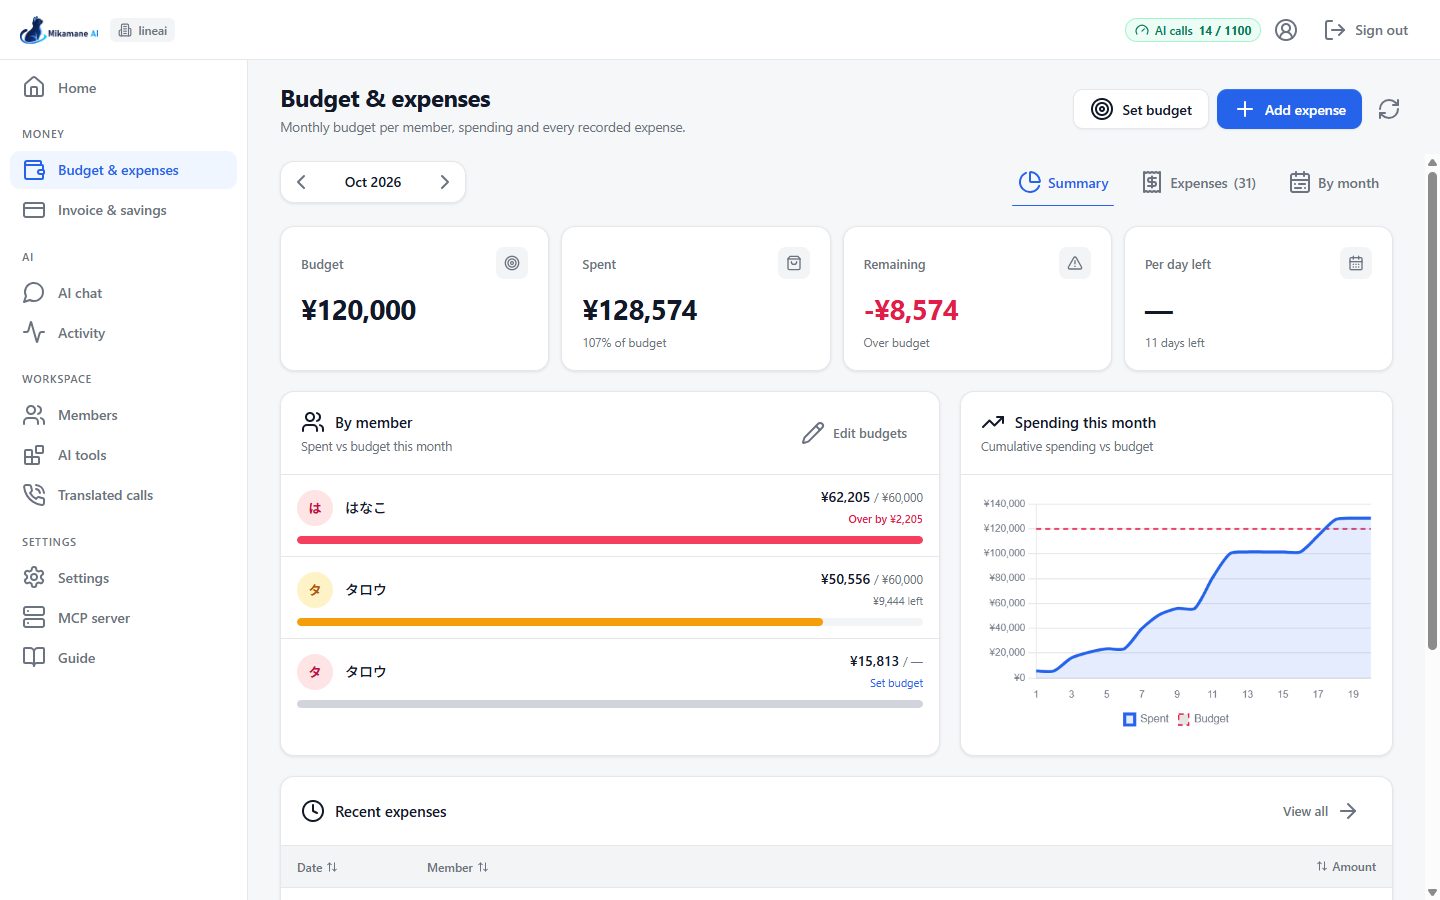Open Home in the sidebar
This screenshot has width=1440, height=900.
[123, 88]
